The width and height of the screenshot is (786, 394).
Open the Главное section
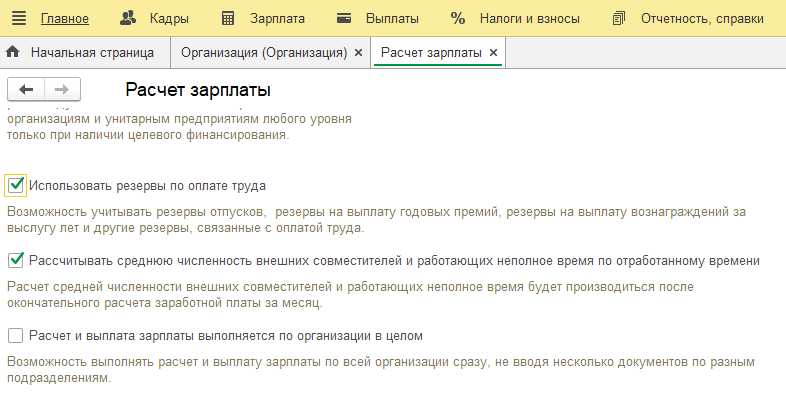point(65,19)
